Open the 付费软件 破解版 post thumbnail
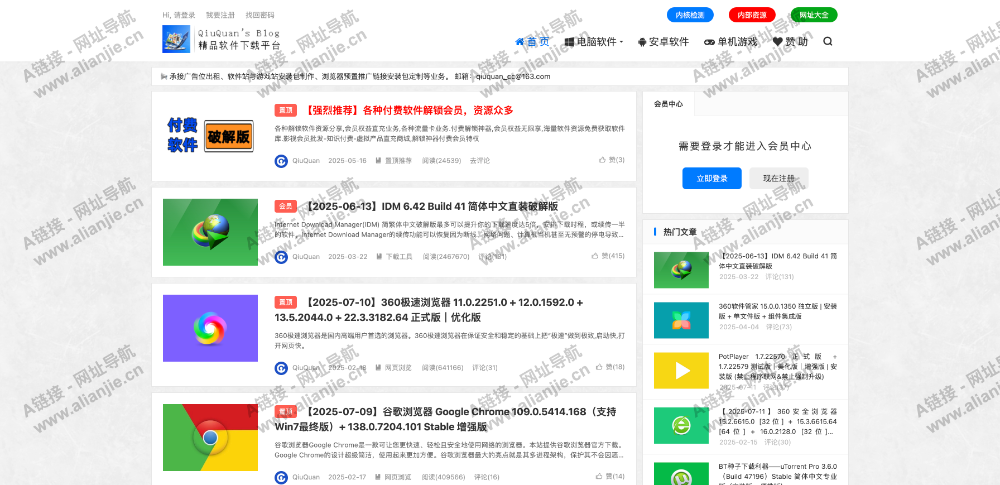1000x485 pixels. (210, 136)
